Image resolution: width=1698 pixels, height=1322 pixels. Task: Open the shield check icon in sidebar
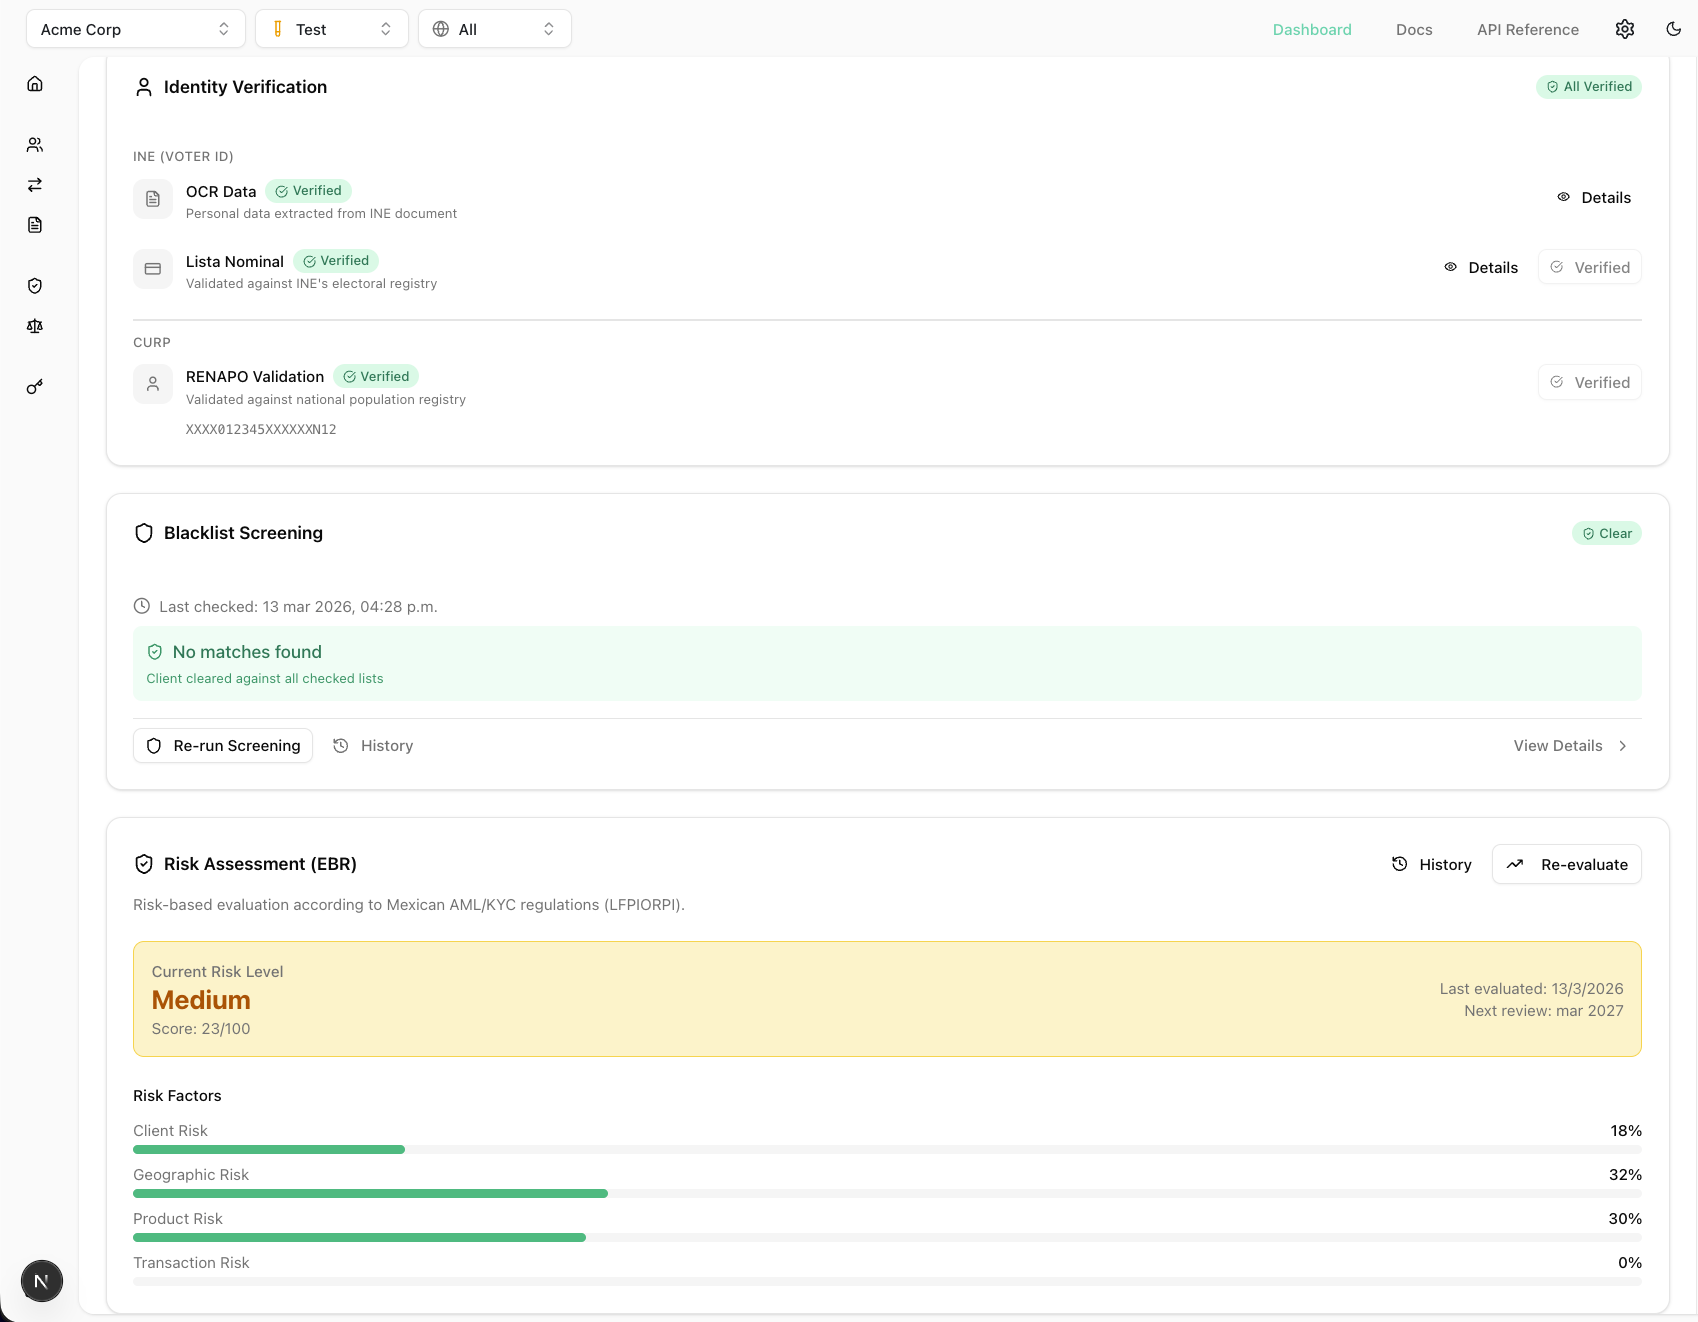[x=35, y=286]
